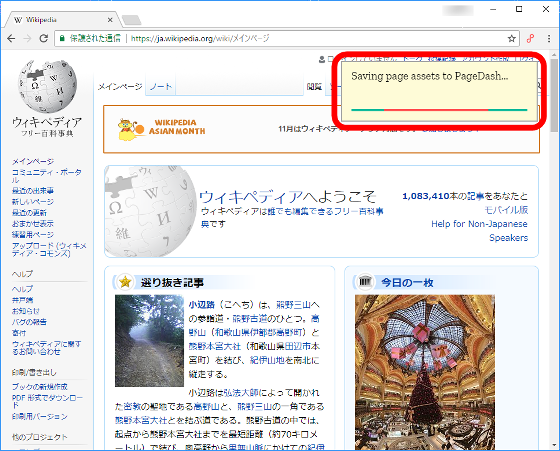Open コミュニティ・ポータル sidebar link
This screenshot has width=560, height=451.
[47, 176]
